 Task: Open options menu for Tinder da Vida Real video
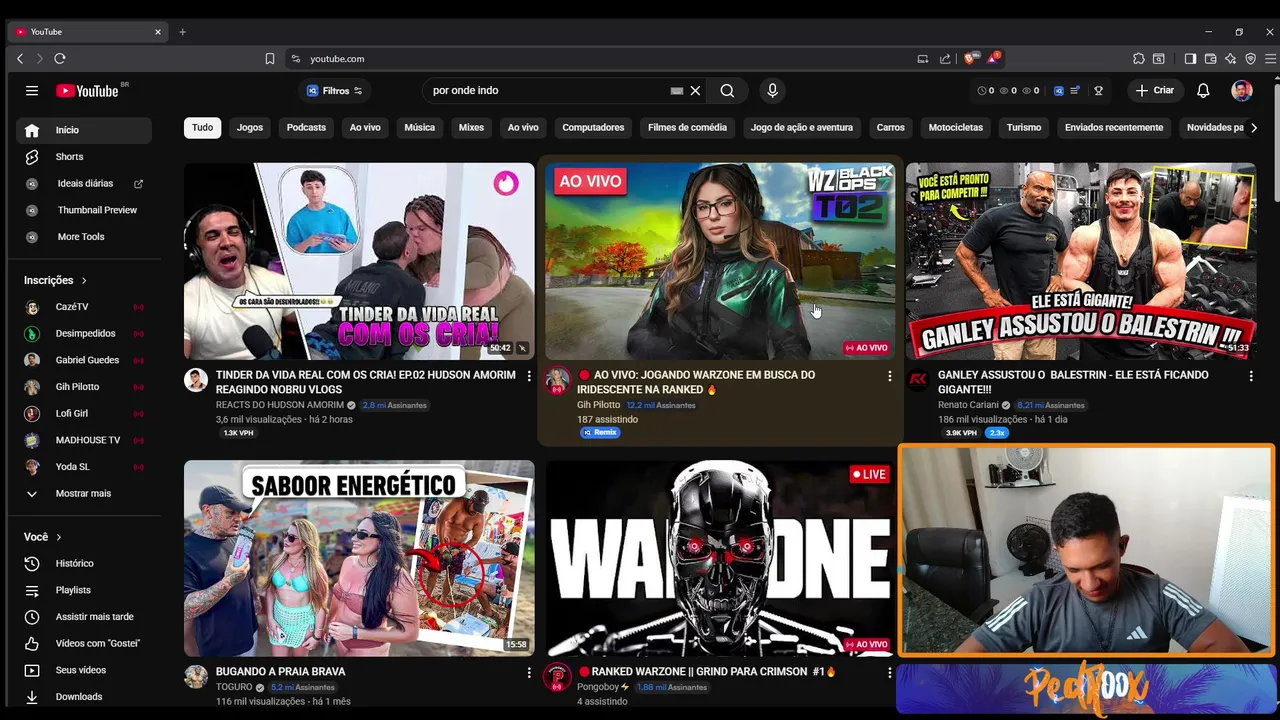(x=529, y=376)
